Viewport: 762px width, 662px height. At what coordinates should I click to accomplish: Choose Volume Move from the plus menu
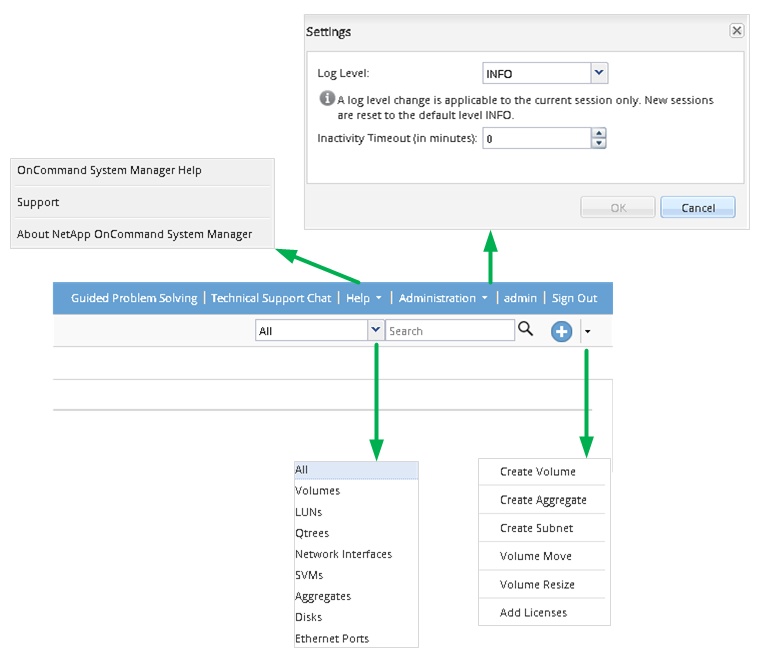(543, 556)
